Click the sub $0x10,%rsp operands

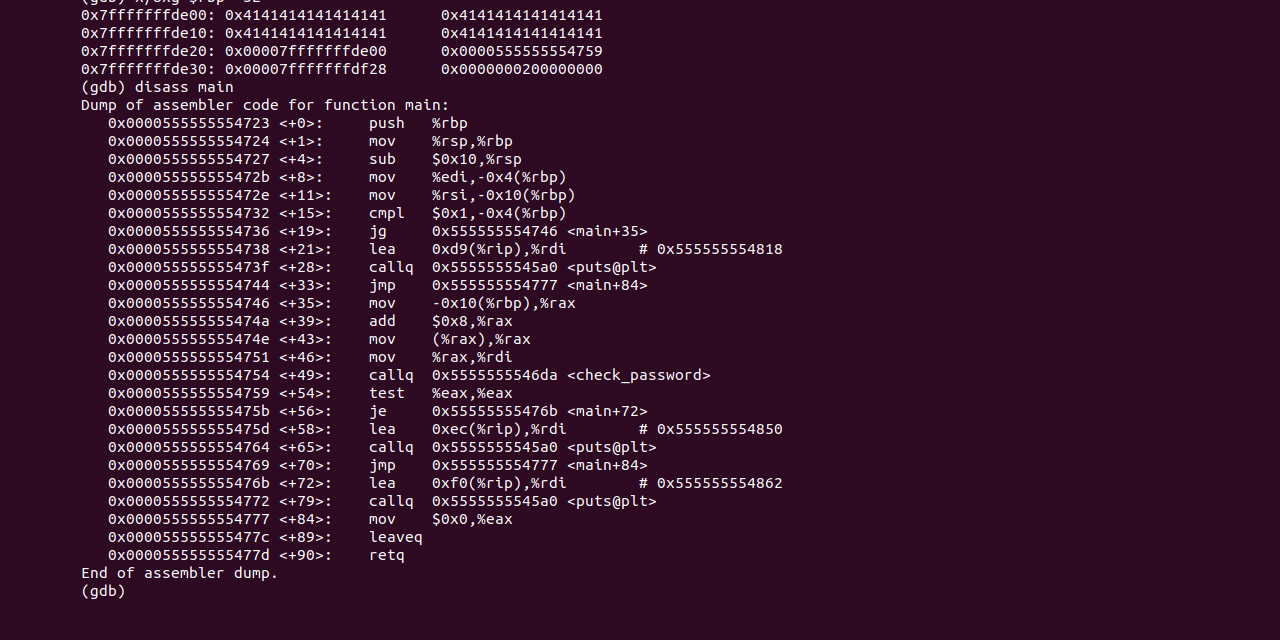tap(476, 159)
